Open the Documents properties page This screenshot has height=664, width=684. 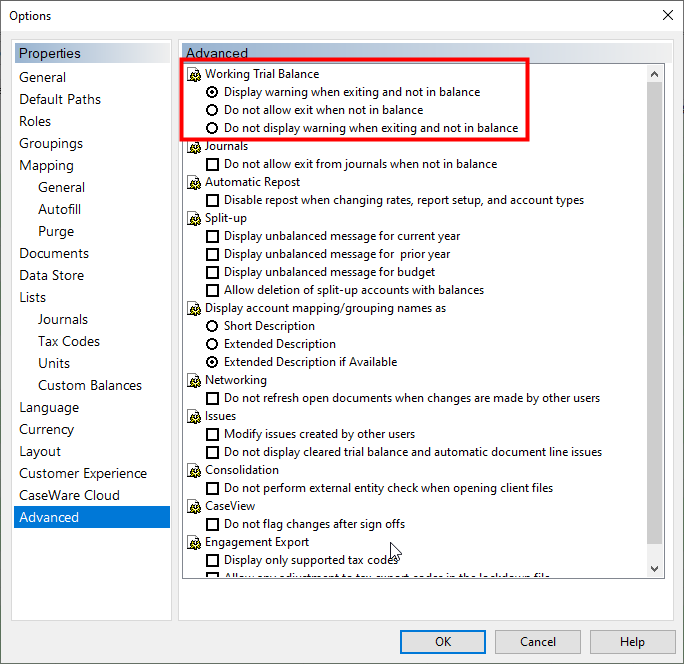(54, 253)
